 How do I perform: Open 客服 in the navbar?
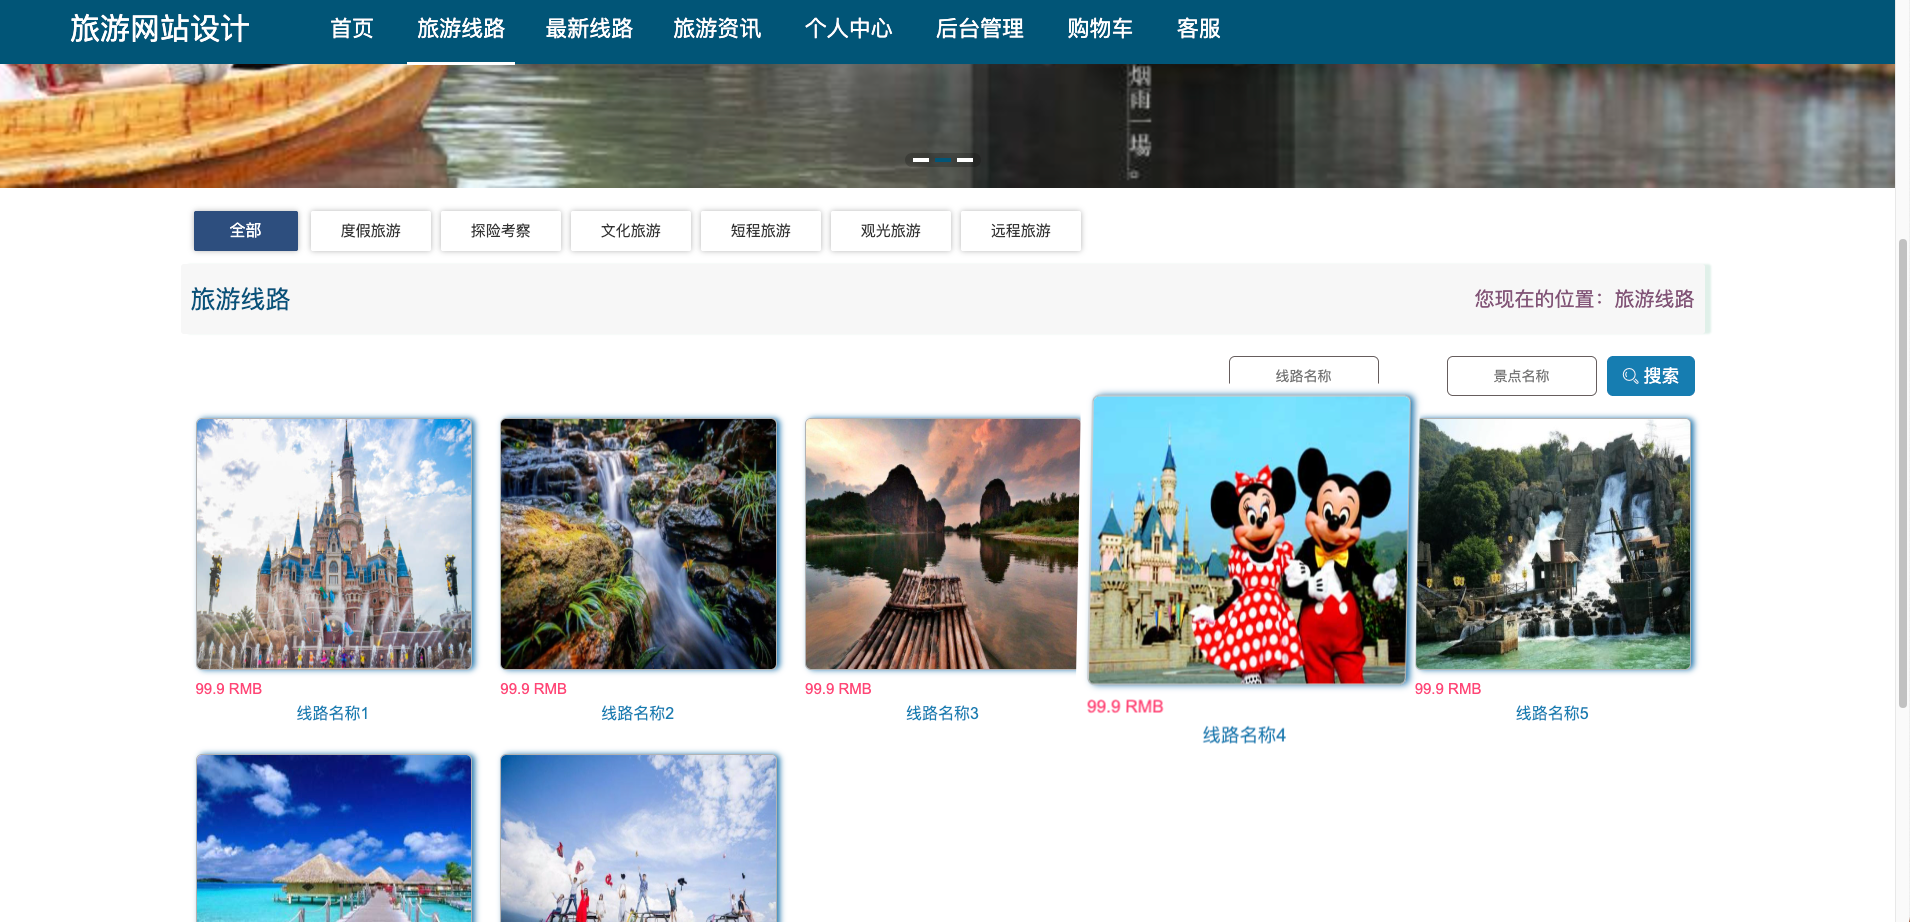(1199, 29)
